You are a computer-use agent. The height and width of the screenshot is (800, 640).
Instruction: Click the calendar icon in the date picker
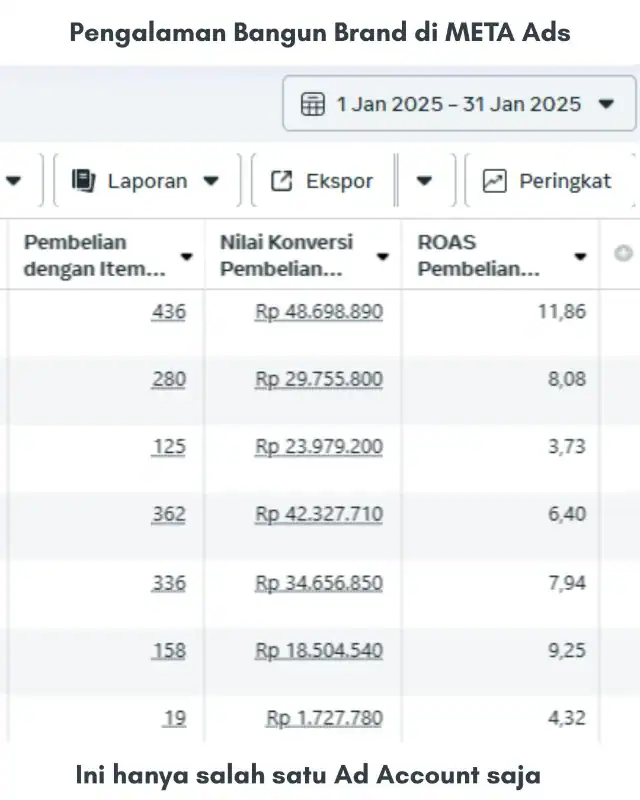click(x=314, y=103)
